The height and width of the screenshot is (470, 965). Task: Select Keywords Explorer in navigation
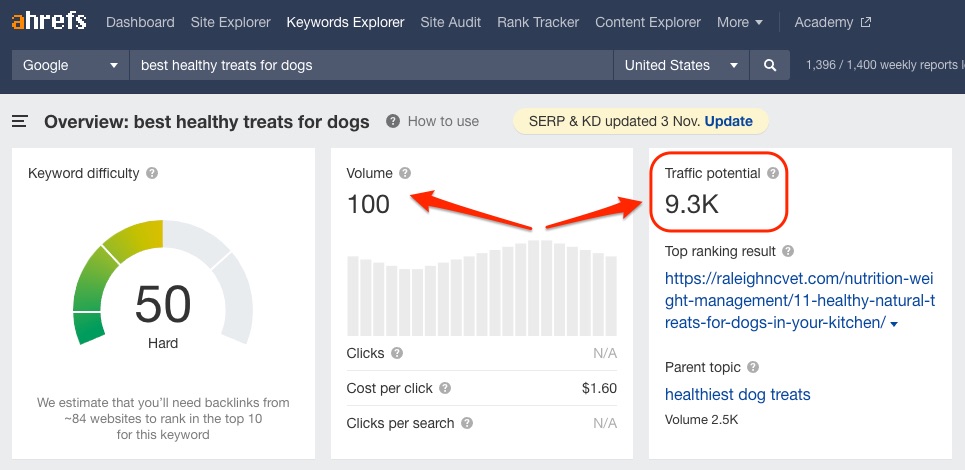[x=345, y=23]
